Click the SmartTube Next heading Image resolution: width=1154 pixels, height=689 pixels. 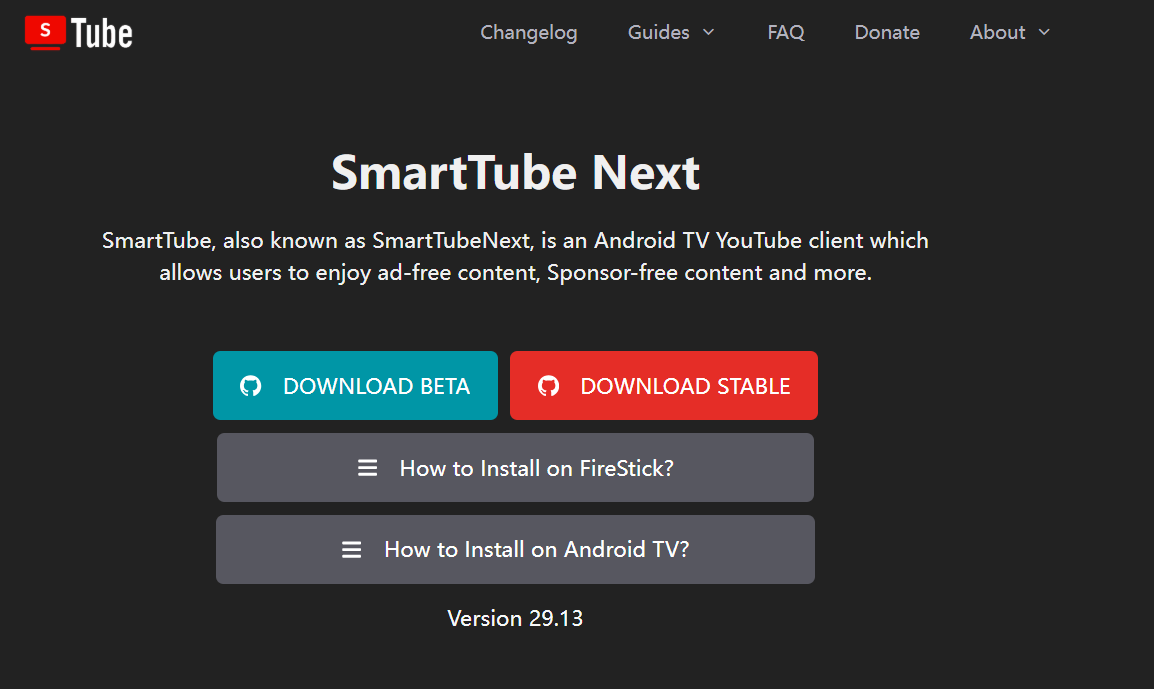pyautogui.click(x=515, y=172)
